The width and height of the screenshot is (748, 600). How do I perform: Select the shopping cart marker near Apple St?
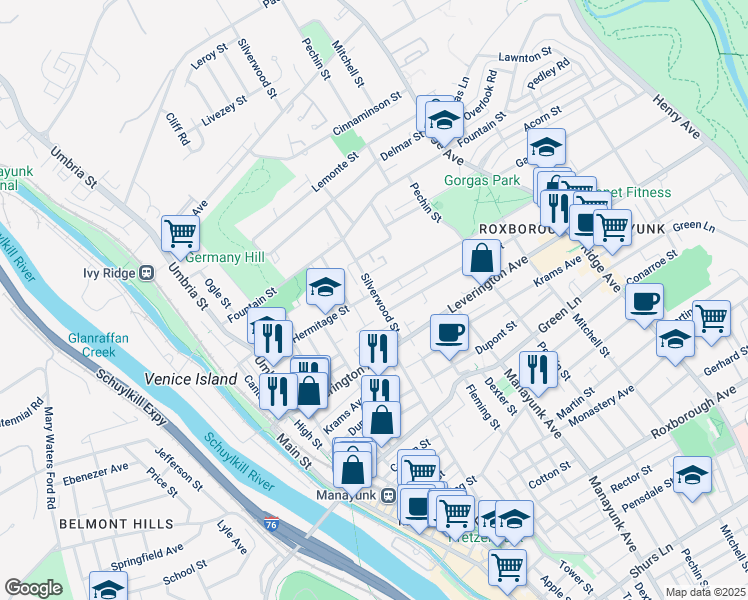[x=508, y=568]
